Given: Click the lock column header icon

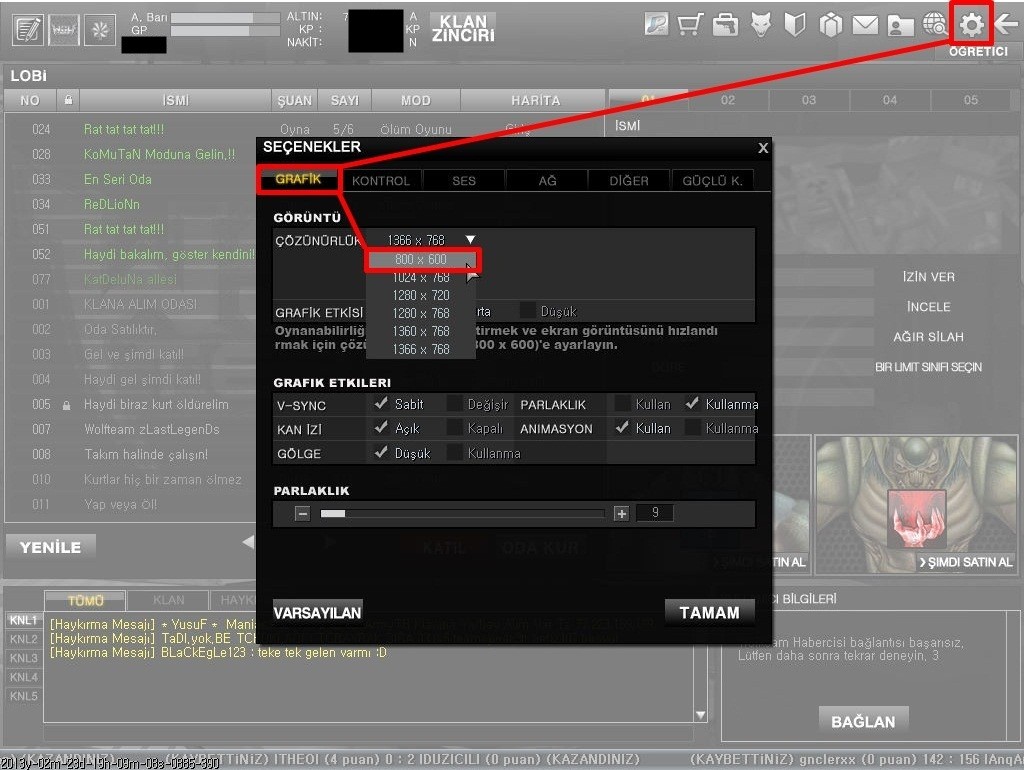Looking at the screenshot, I should pos(68,100).
